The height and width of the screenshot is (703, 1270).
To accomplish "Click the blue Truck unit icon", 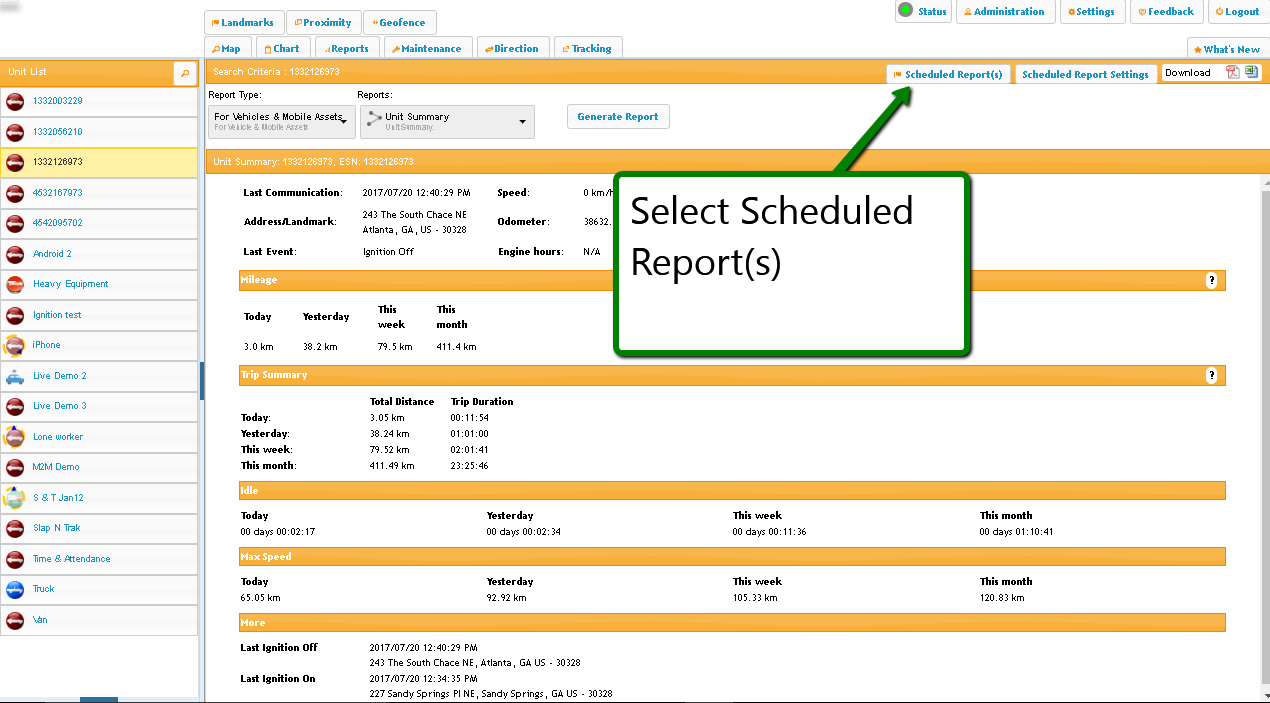I will [15, 589].
